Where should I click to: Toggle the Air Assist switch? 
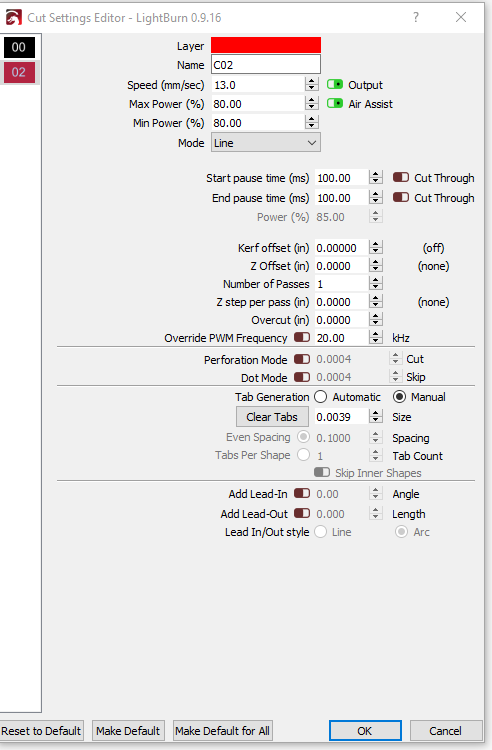click(335, 103)
